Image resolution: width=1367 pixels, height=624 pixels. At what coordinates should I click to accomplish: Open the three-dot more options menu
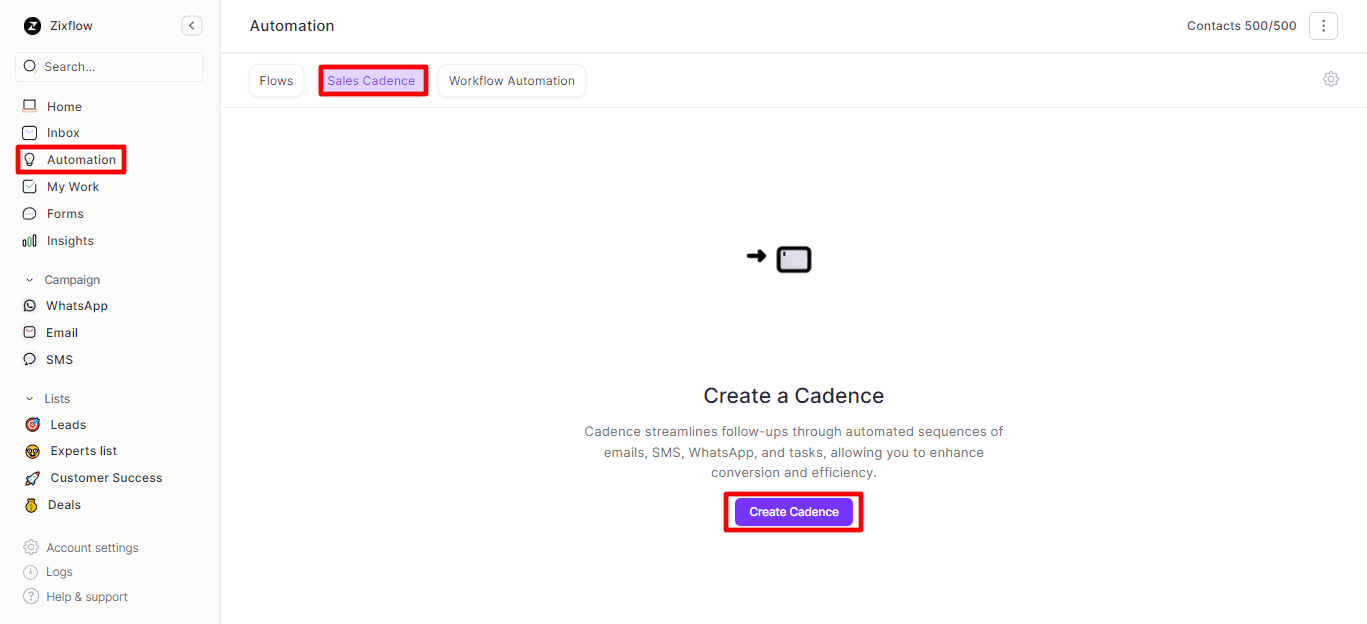click(1323, 26)
